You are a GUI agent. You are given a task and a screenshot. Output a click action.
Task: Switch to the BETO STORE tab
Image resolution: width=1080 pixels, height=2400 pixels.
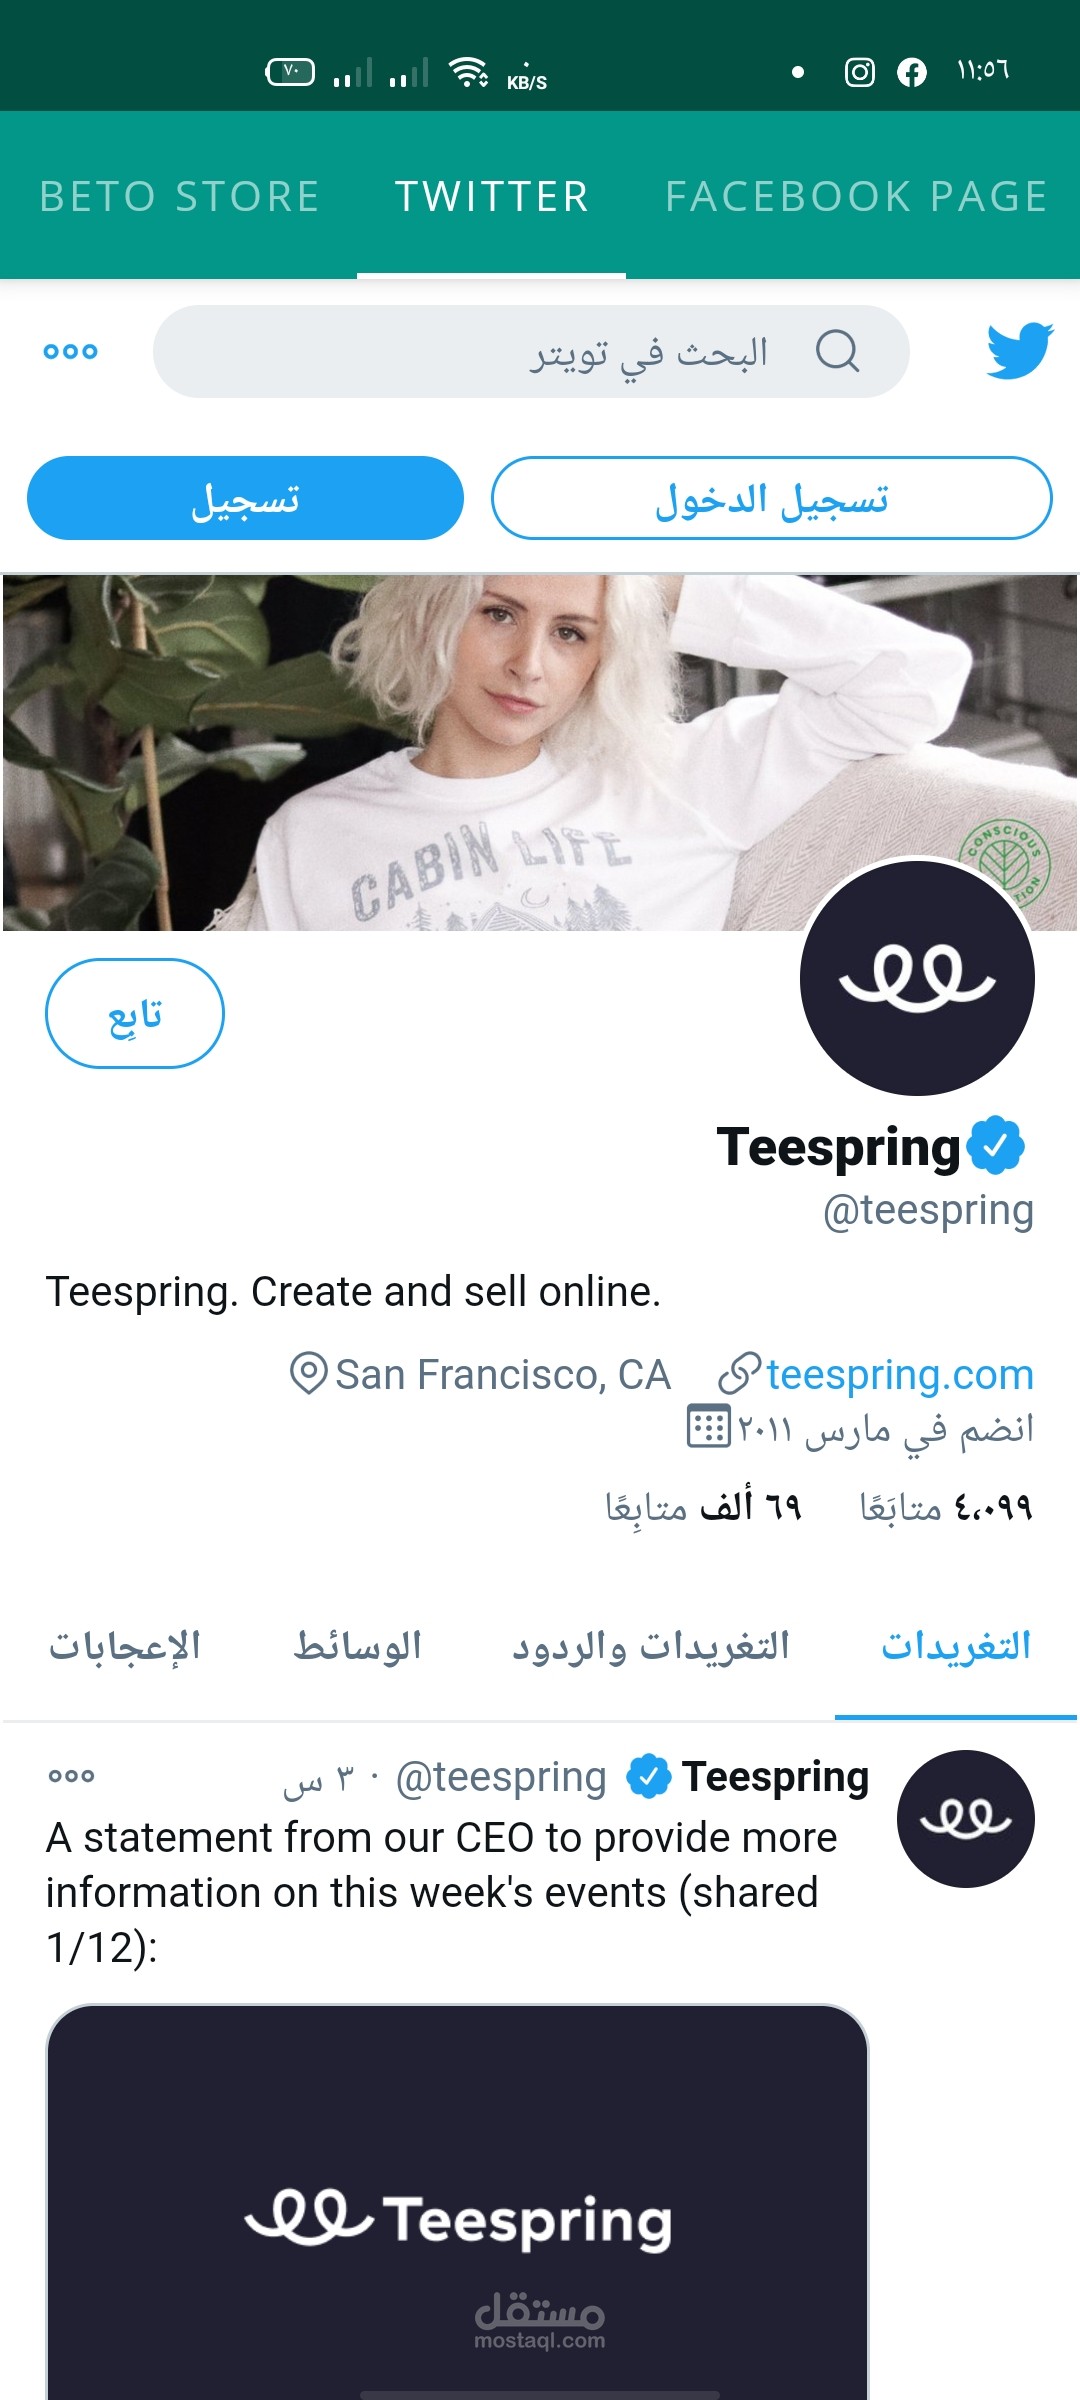[x=179, y=196]
